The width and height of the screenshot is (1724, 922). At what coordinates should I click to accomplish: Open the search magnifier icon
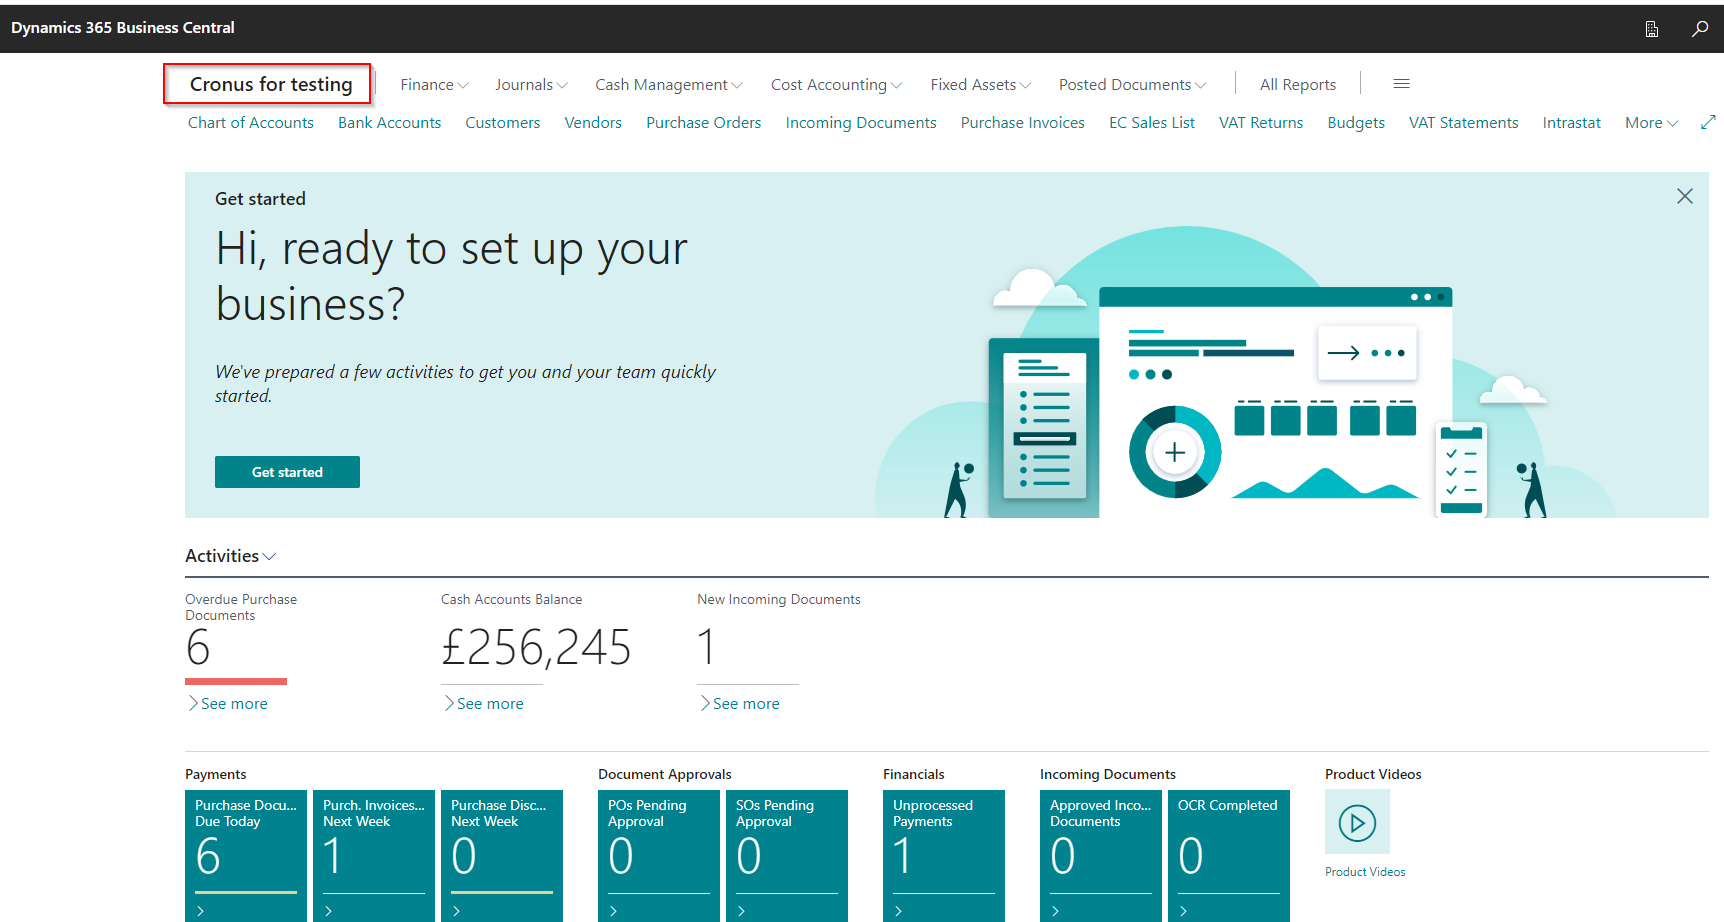1699,29
